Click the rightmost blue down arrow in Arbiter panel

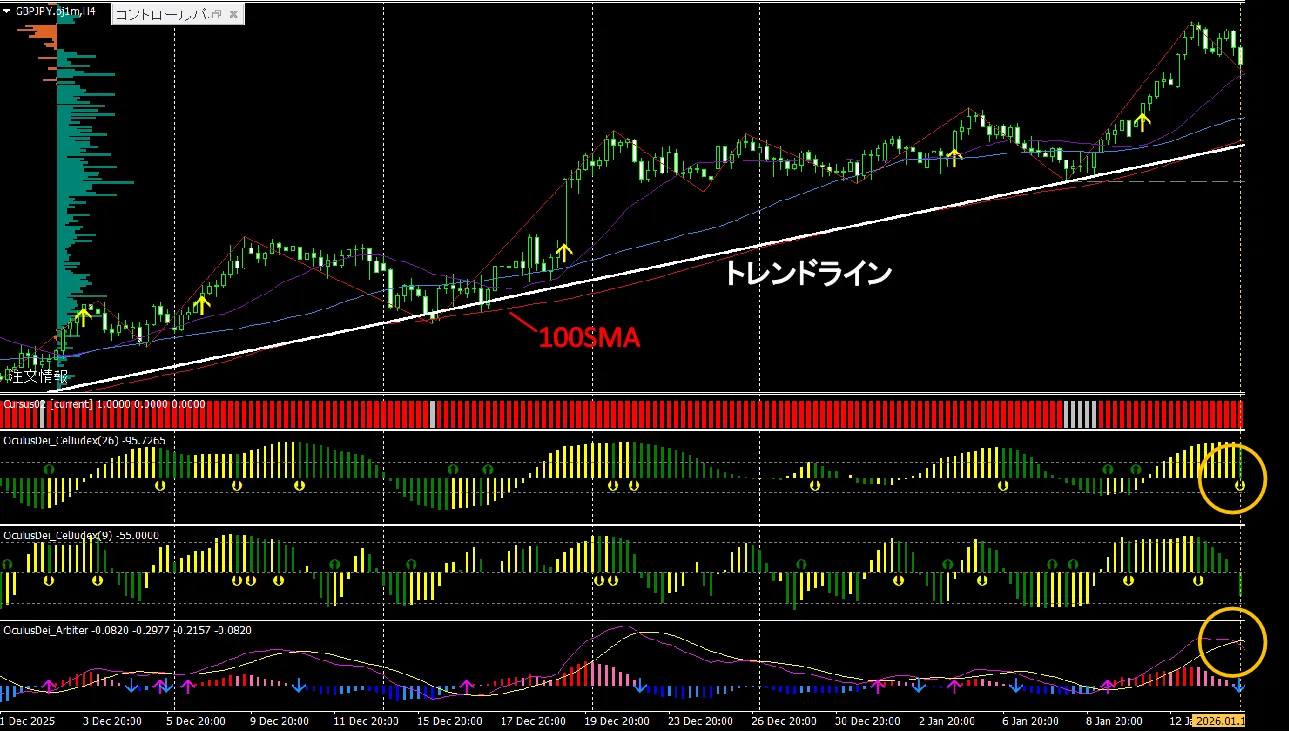click(1240, 686)
